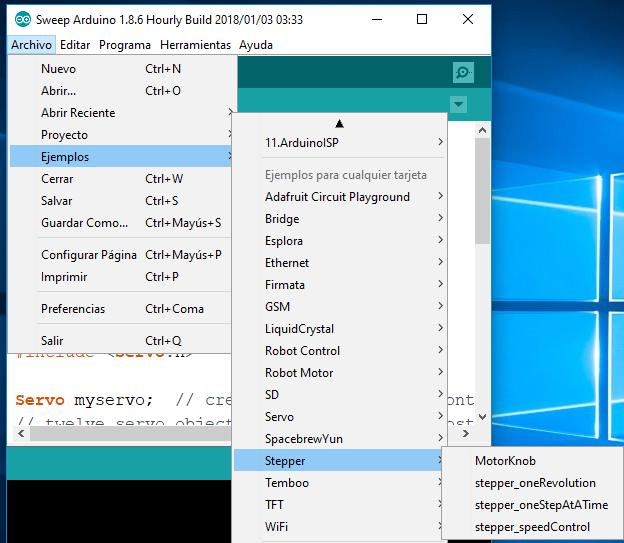Image resolution: width=624 pixels, height=543 pixels.
Task: Select Nuevo from Archivo menu
Action: [x=121, y=69]
